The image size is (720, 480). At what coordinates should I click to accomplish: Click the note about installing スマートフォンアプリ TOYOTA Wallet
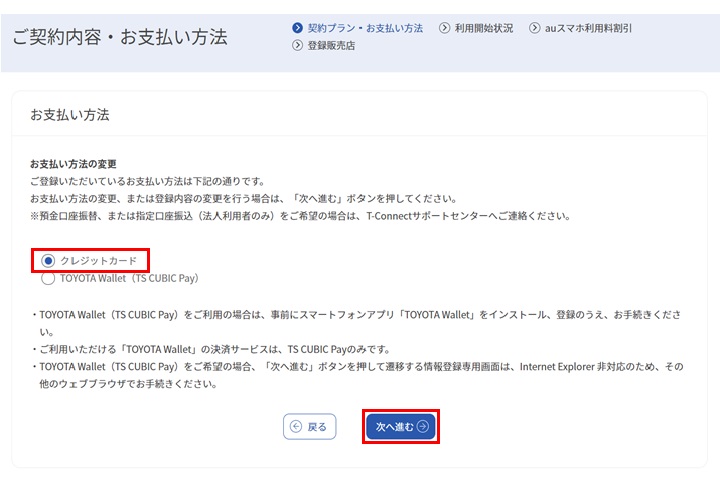pyautogui.click(x=356, y=323)
